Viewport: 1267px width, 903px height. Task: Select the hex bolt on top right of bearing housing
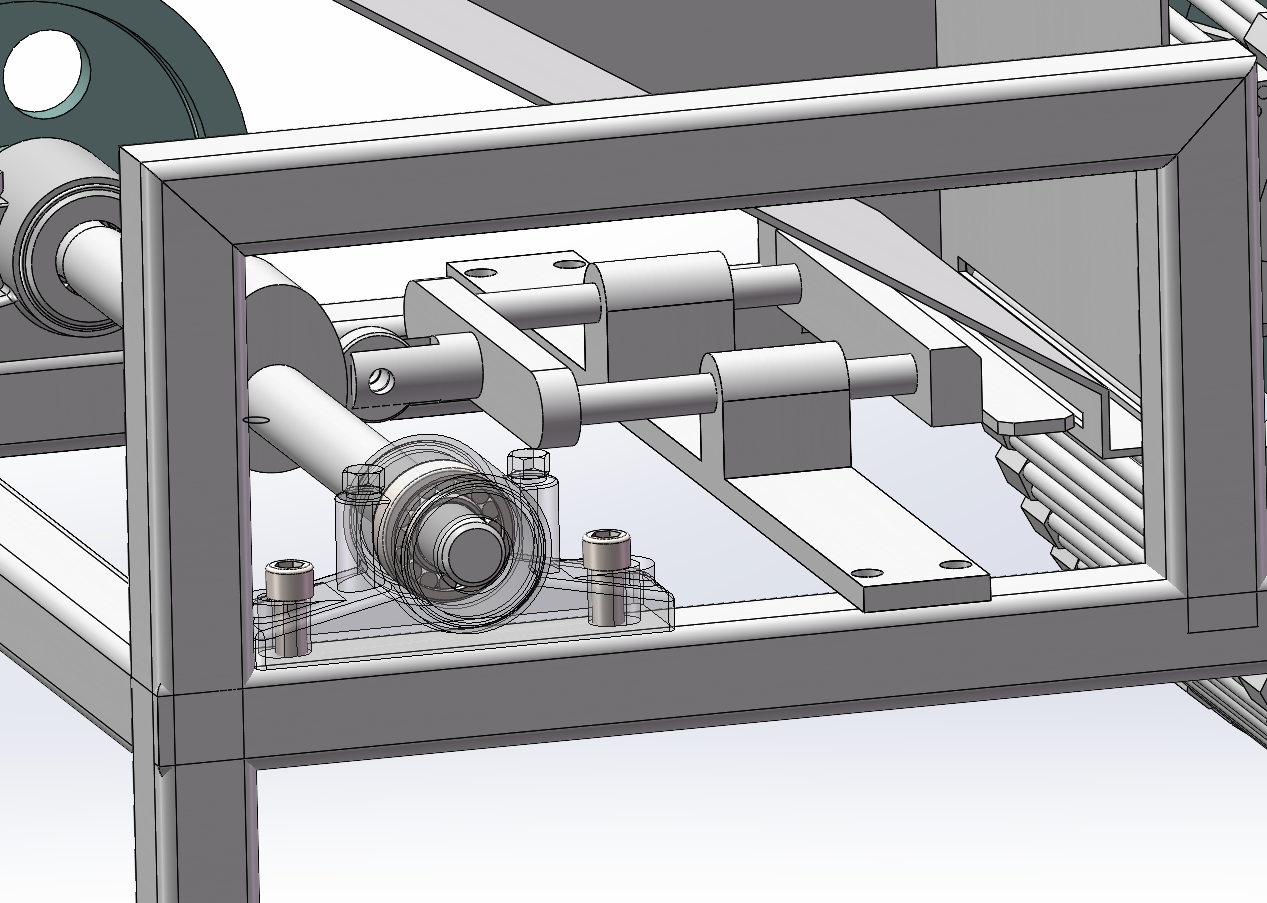528,468
